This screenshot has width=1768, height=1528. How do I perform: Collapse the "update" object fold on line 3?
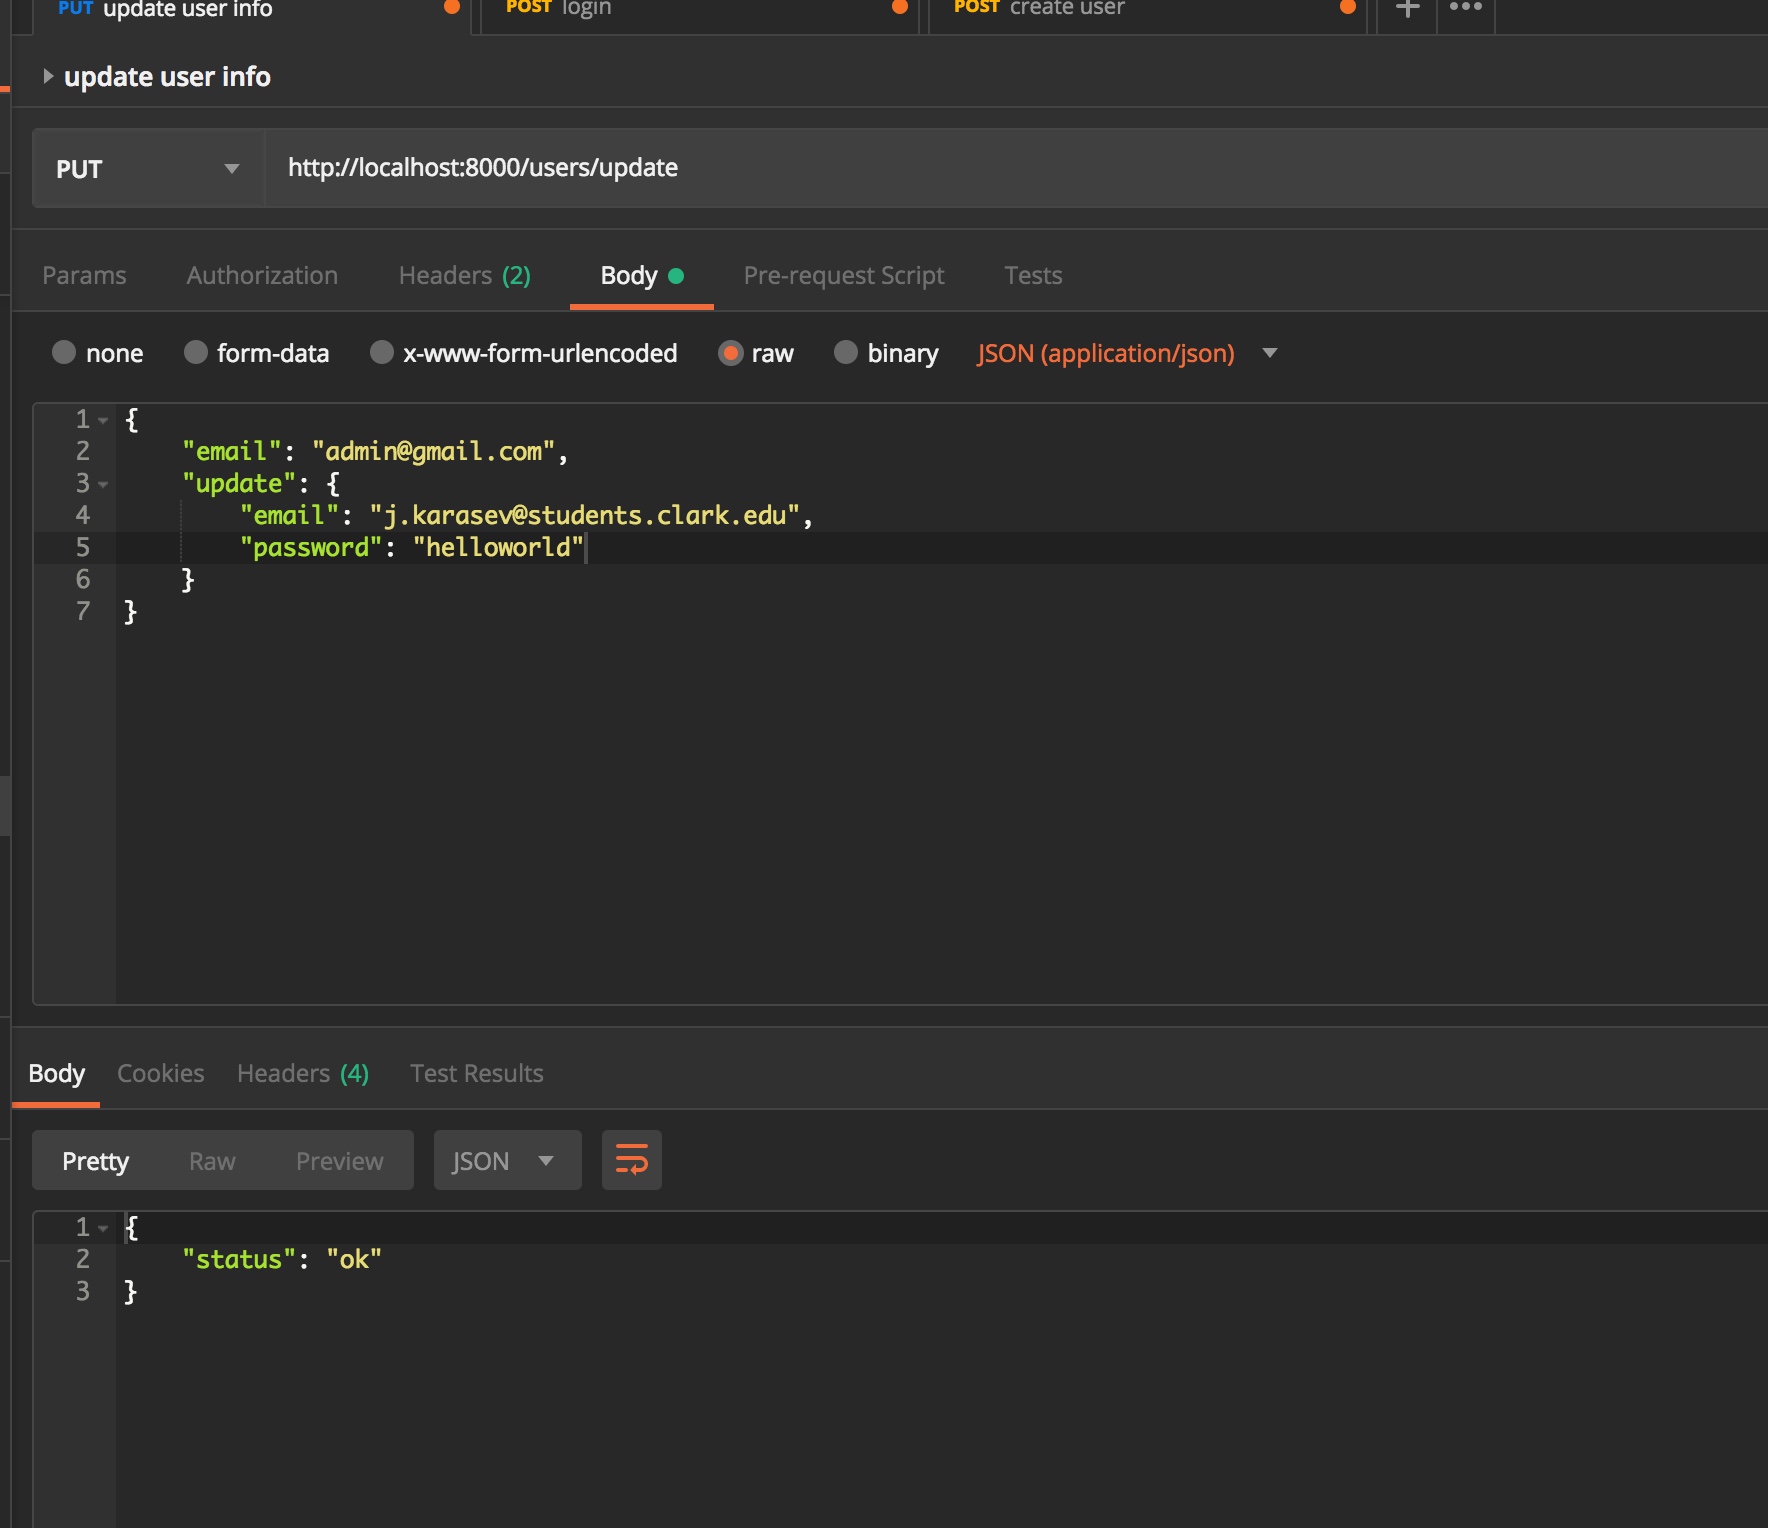point(103,484)
